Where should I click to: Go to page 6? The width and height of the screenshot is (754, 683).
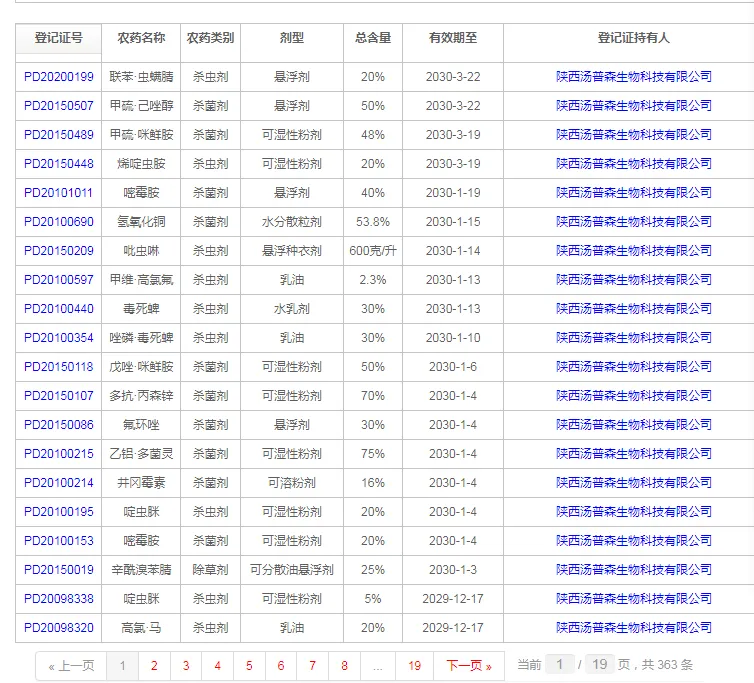tap(281, 666)
